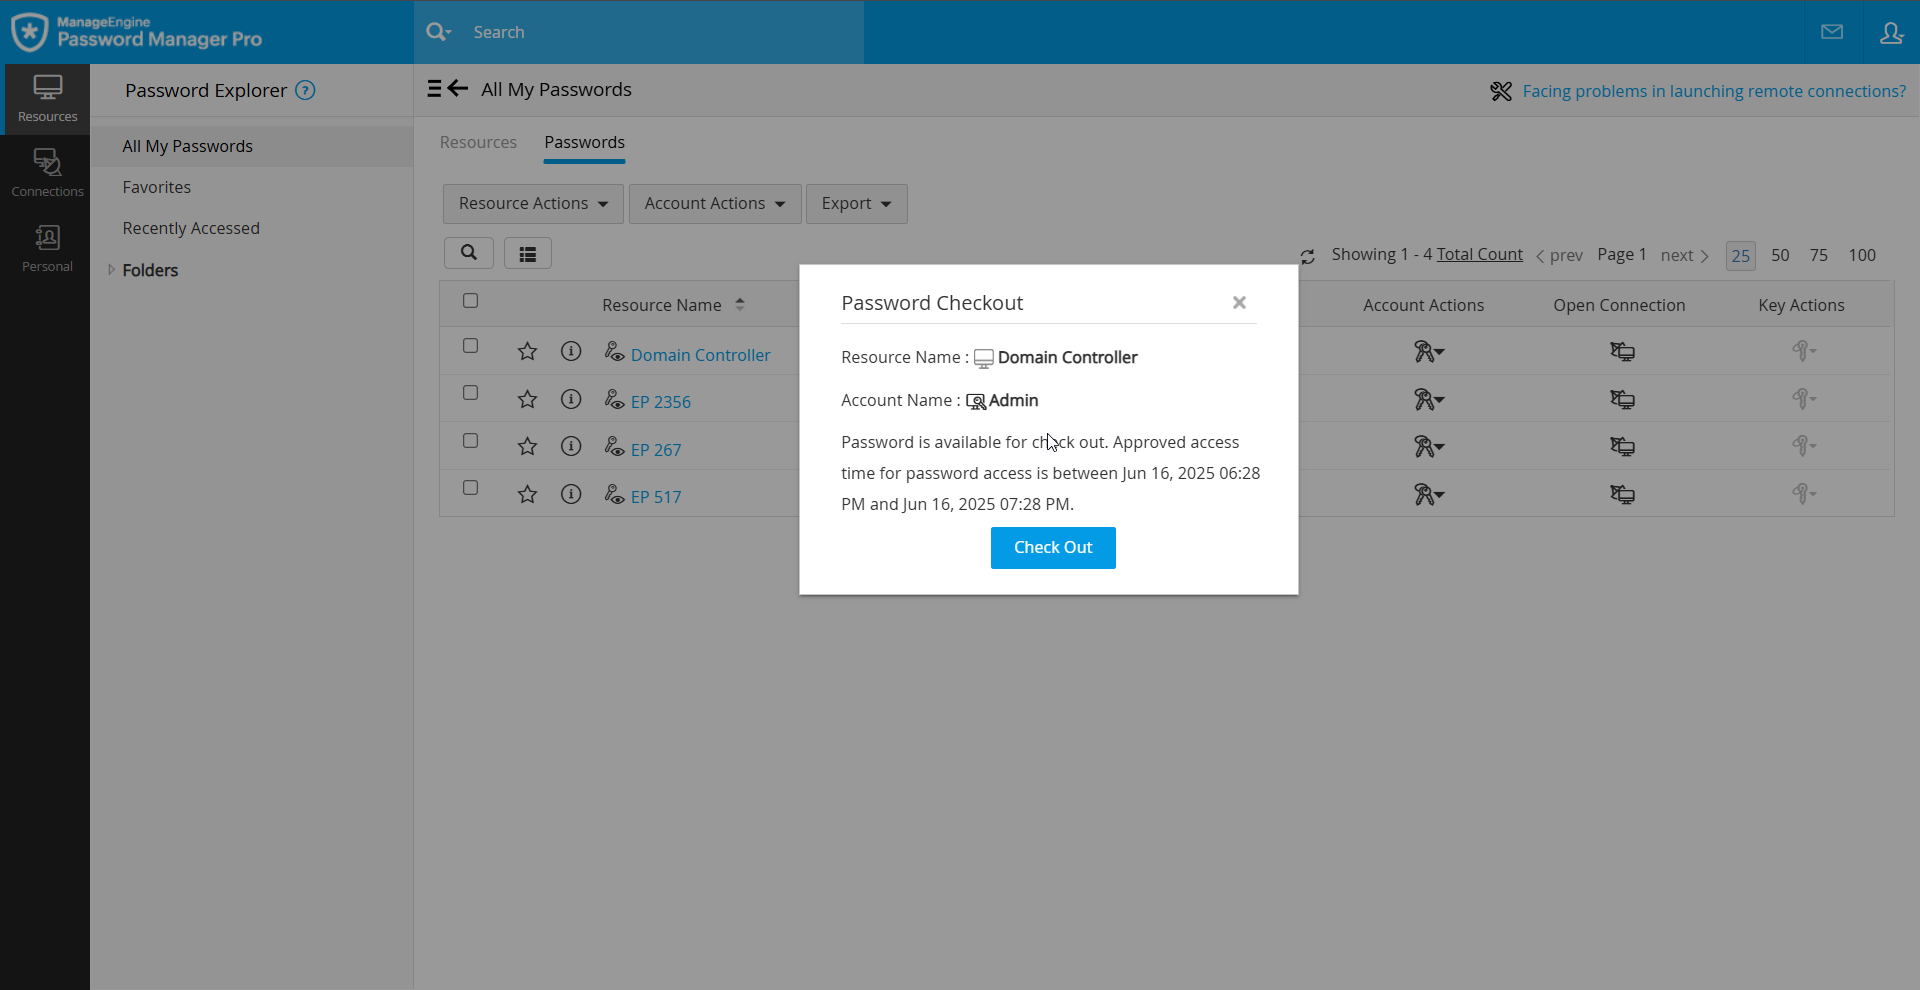Open the EP 2356 resource link
Image resolution: width=1920 pixels, height=990 pixels.
tap(661, 402)
